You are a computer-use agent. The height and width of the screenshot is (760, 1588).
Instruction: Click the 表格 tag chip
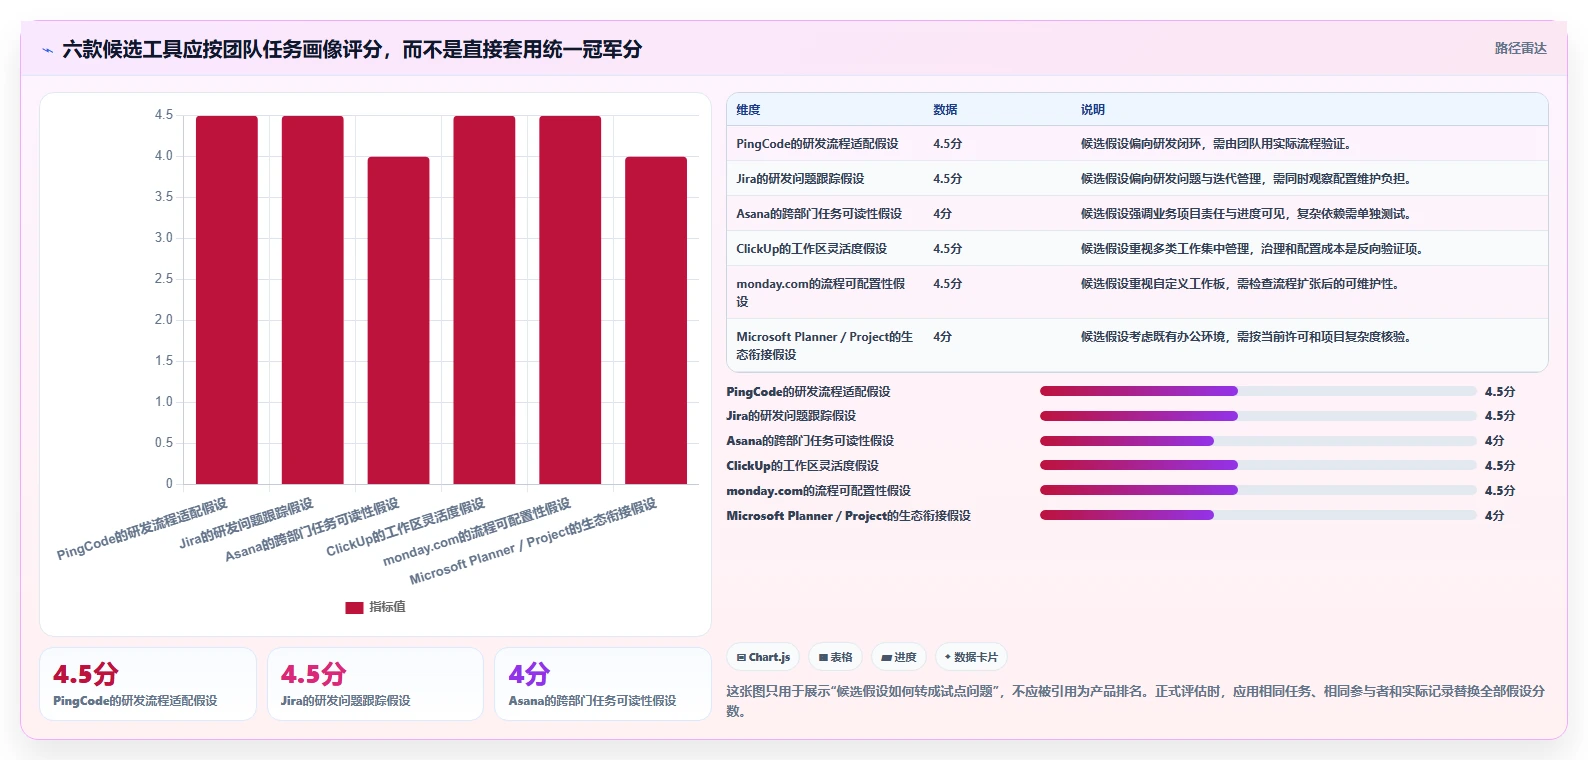[835, 657]
